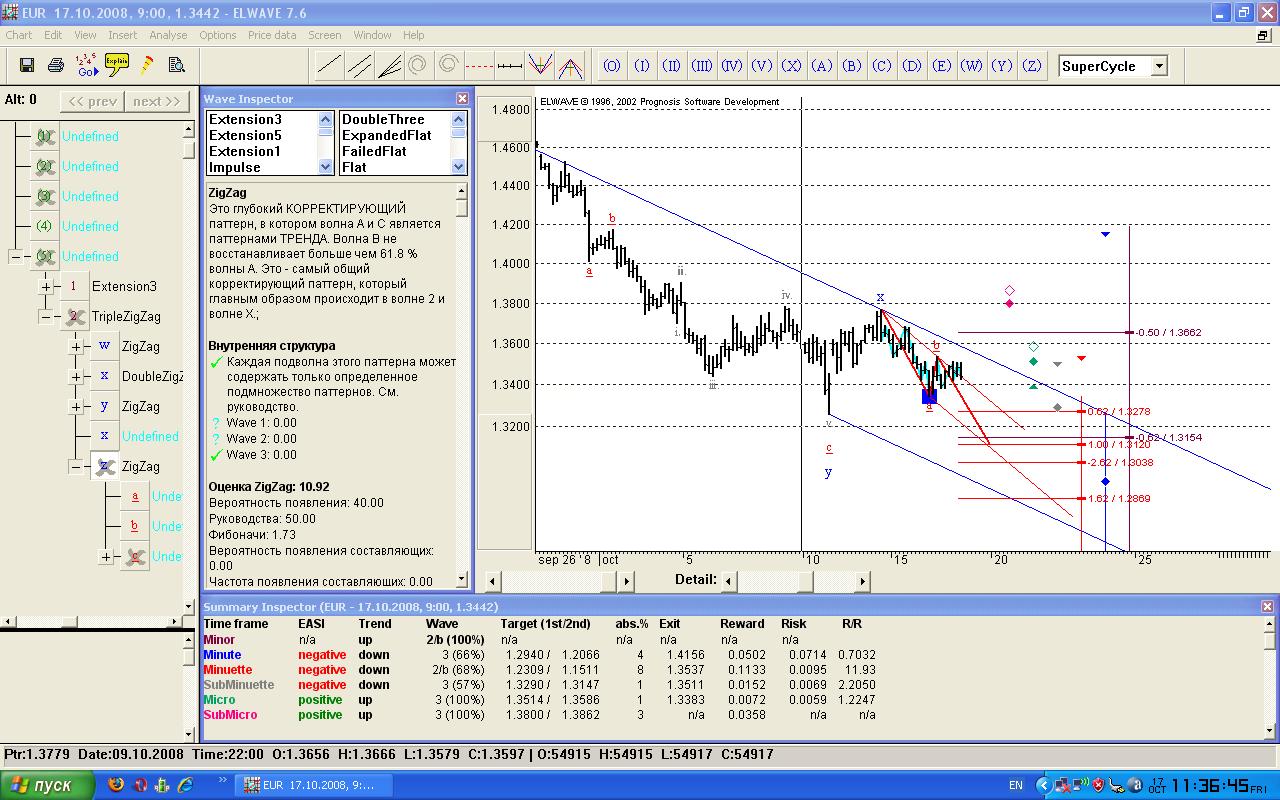The image size is (1280, 800).
Task: Open the Insert menu
Action: point(123,35)
